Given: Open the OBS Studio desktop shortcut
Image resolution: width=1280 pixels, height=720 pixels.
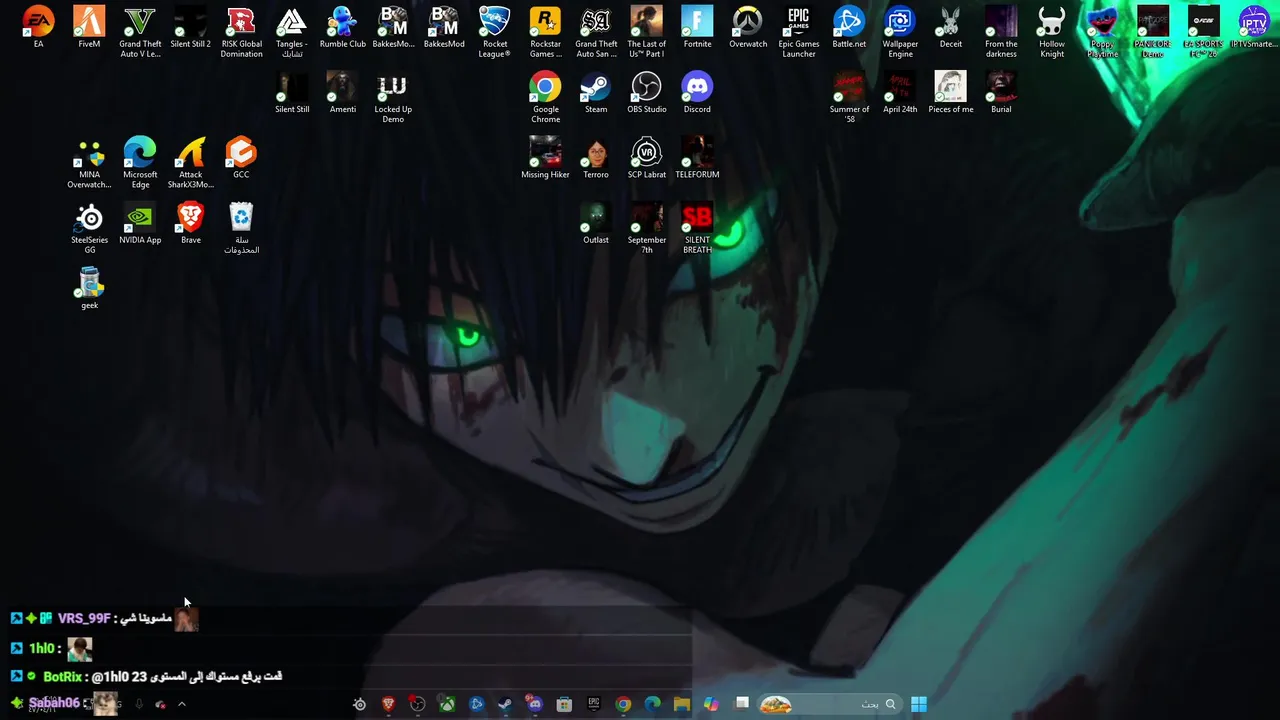Looking at the screenshot, I should [x=647, y=93].
